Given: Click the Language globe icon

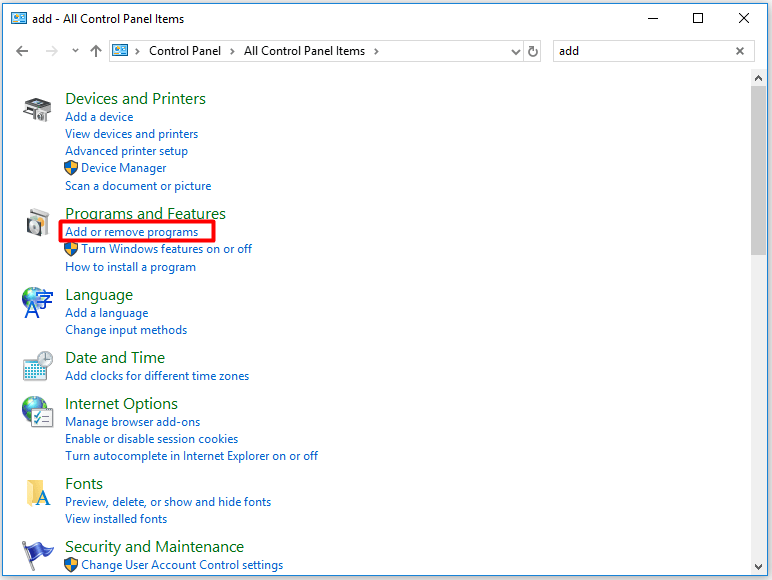Looking at the screenshot, I should pyautogui.click(x=37, y=303).
